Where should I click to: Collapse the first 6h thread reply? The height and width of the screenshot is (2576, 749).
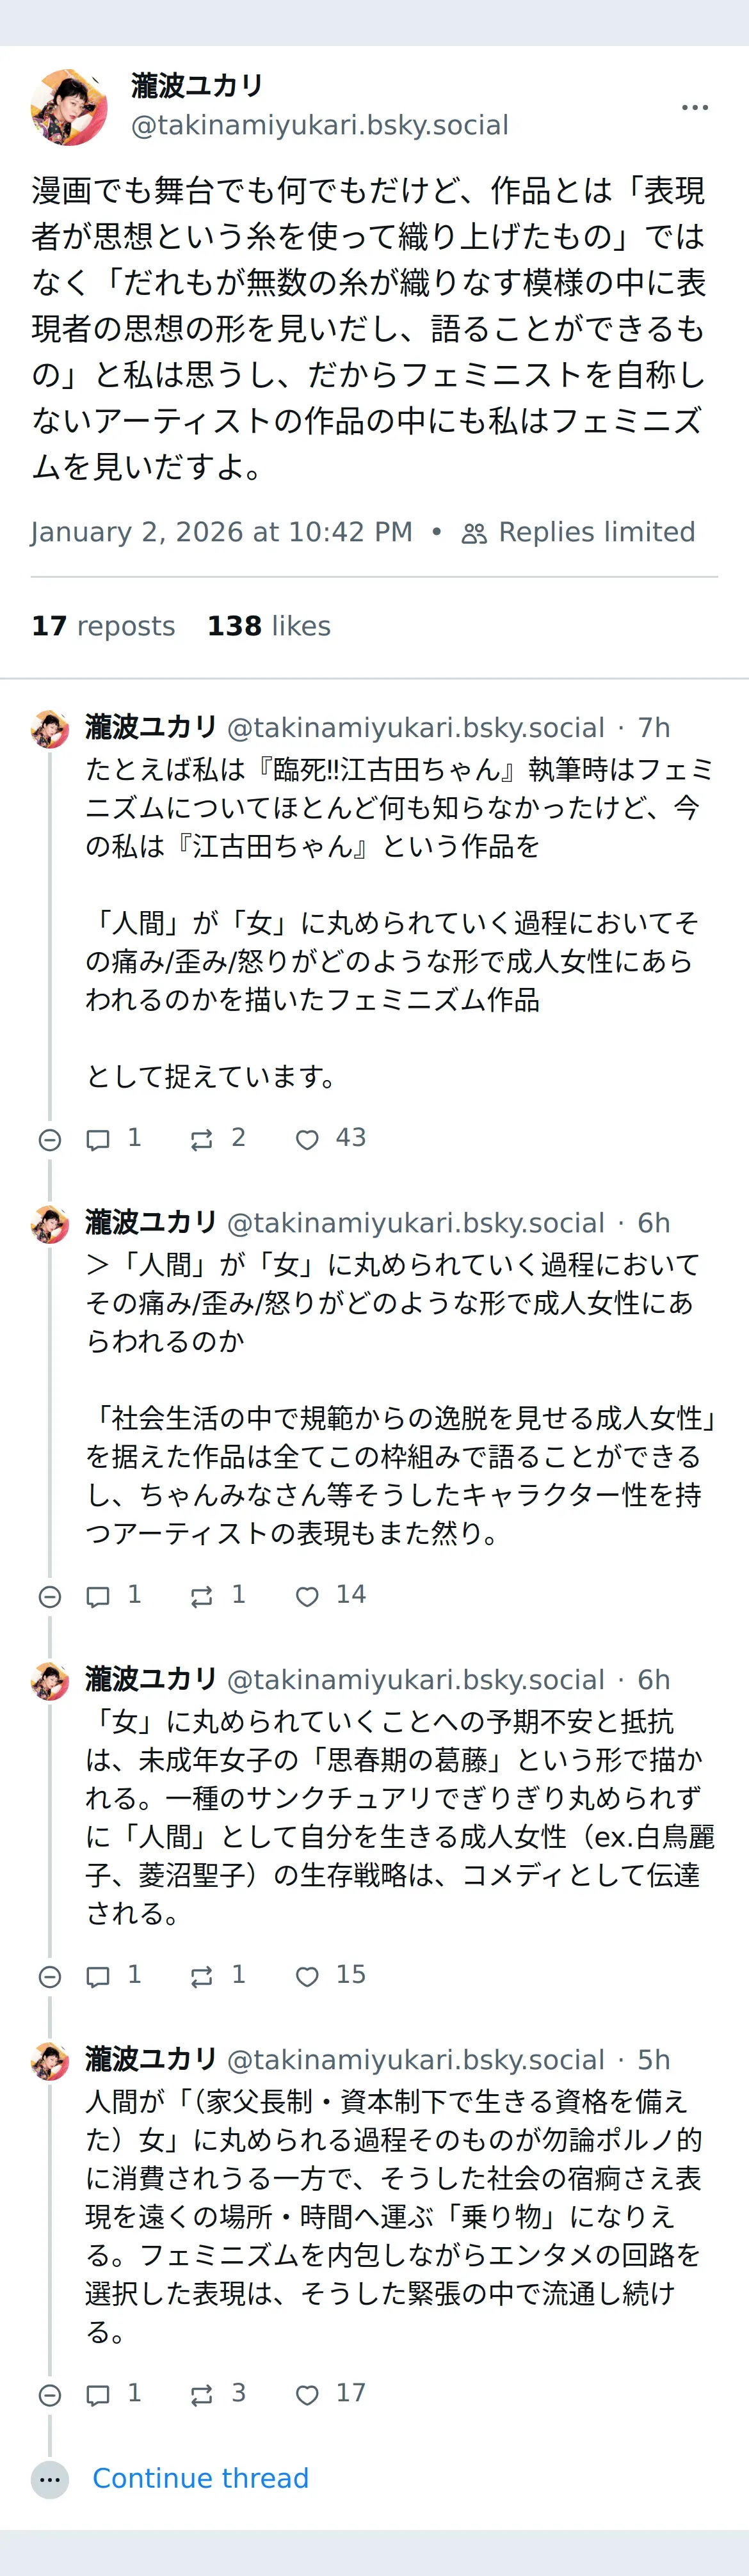[x=50, y=1596]
